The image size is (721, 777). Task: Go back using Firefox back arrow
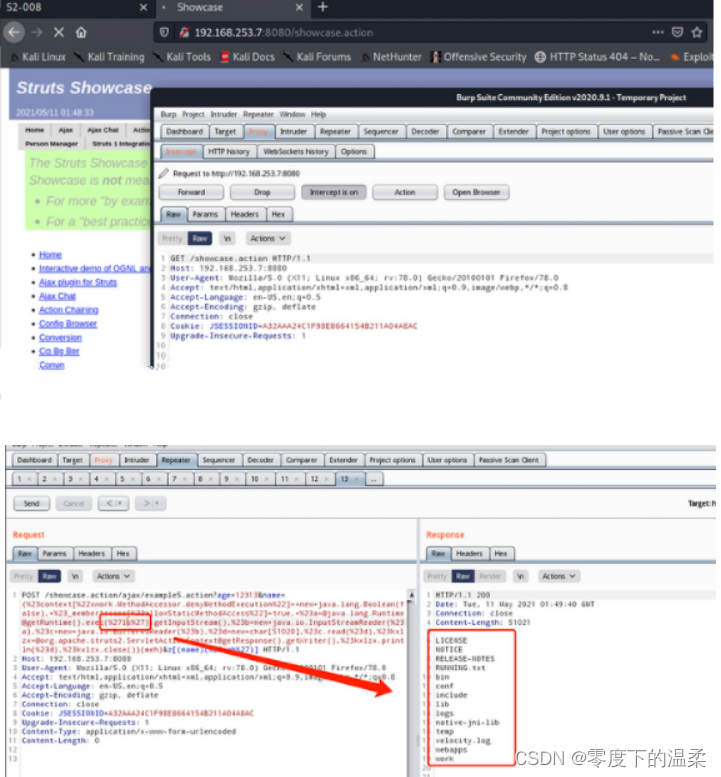[14, 33]
